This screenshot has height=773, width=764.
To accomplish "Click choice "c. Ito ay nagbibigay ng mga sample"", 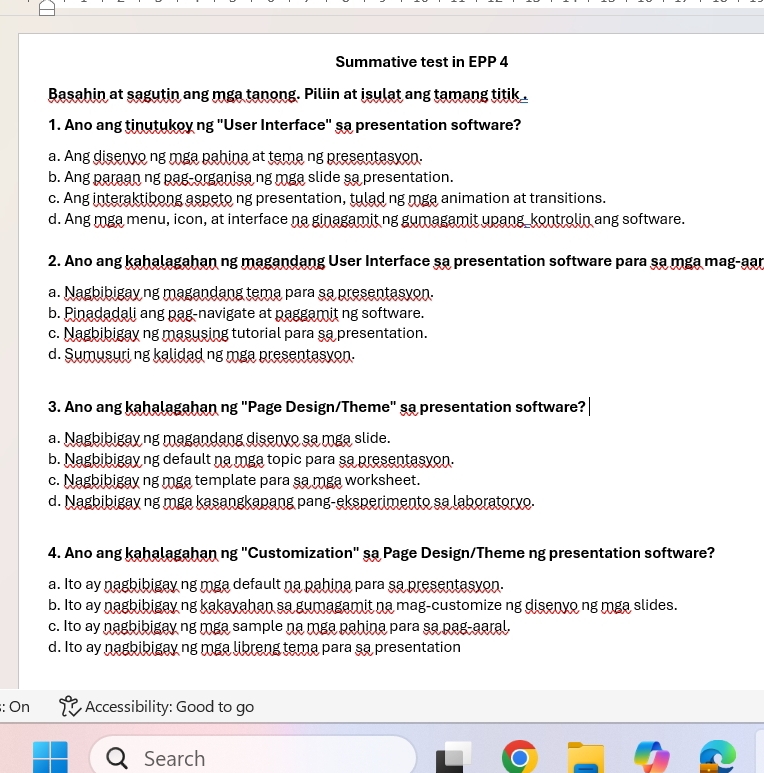I will click(279, 626).
